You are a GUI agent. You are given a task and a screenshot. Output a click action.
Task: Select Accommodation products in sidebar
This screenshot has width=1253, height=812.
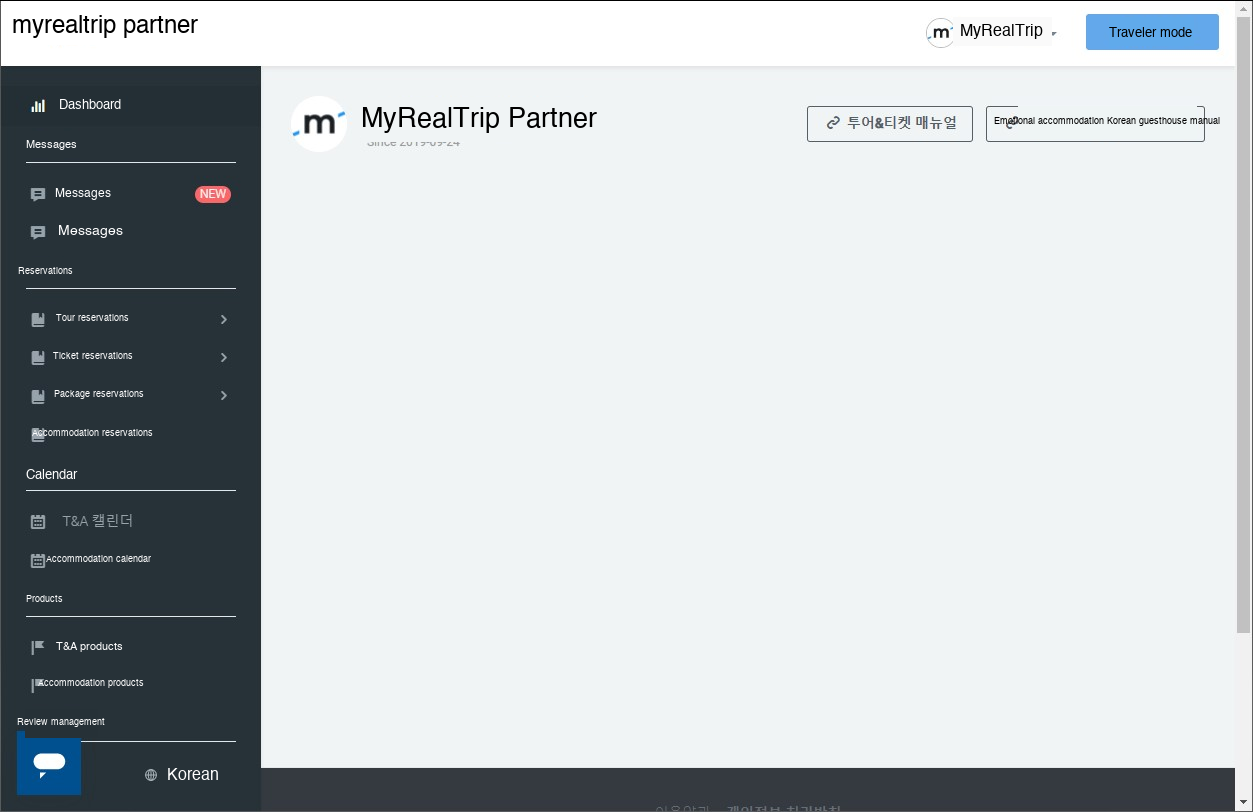point(92,683)
